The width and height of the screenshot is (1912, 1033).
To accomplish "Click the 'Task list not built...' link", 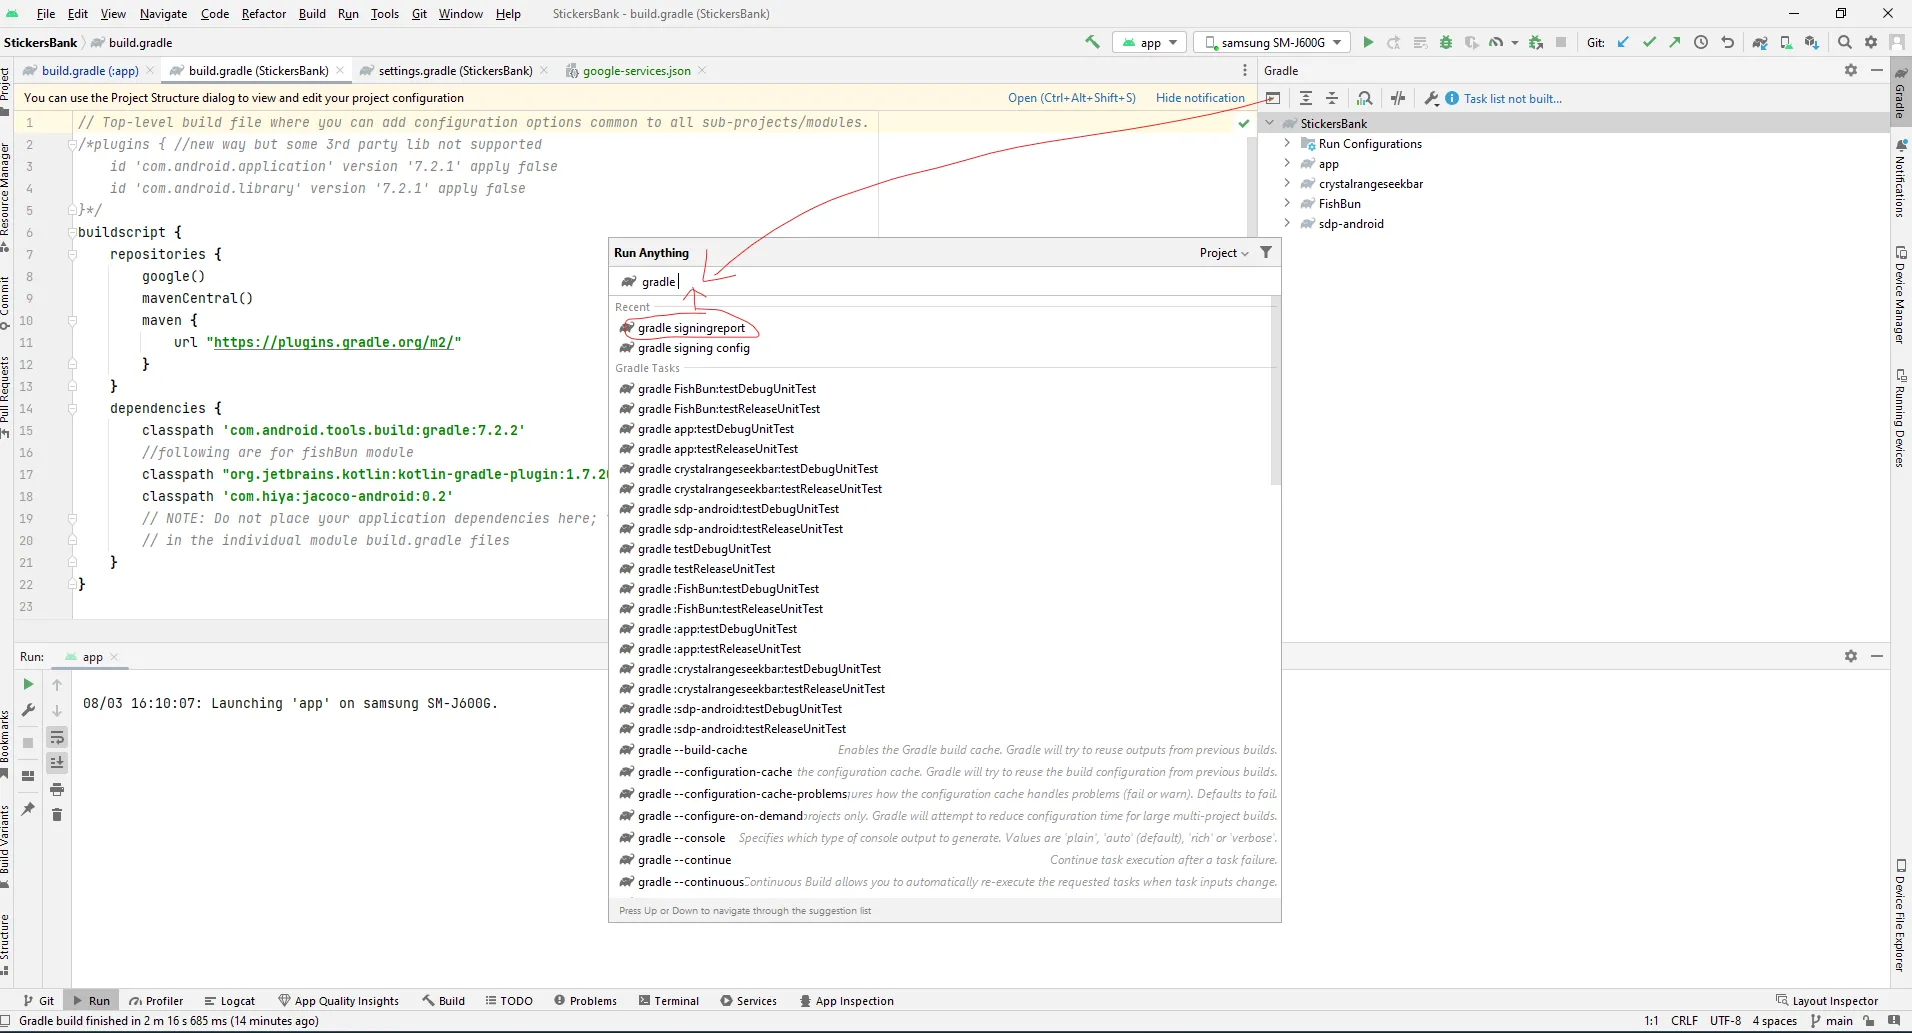I will 1512,98.
